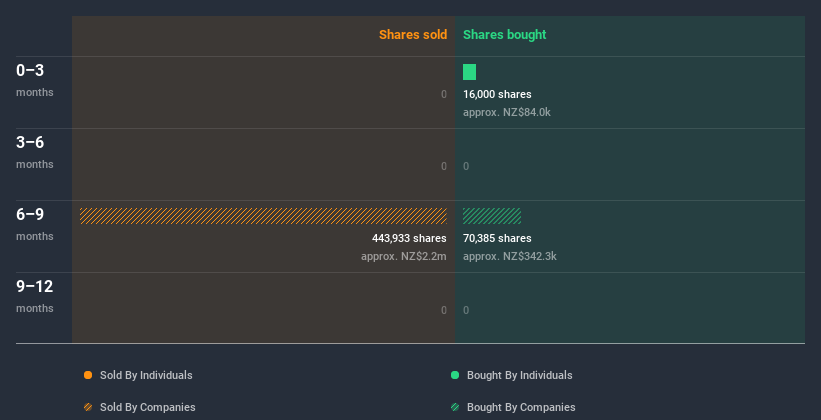Click the Shares sold column header
The image size is (821, 420).
point(413,35)
